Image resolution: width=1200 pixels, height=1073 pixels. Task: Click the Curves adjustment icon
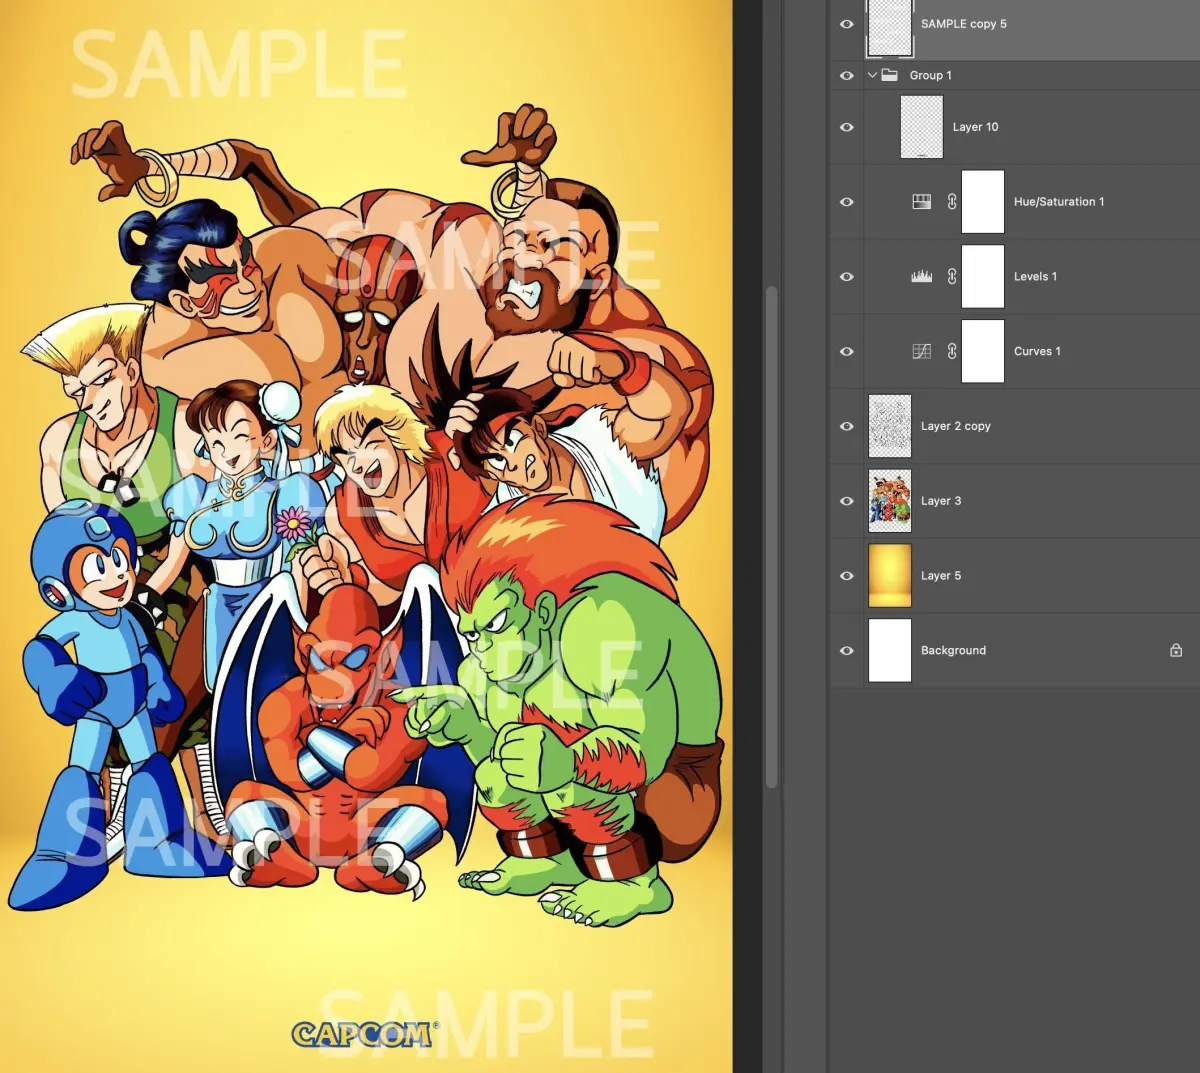[922, 352]
